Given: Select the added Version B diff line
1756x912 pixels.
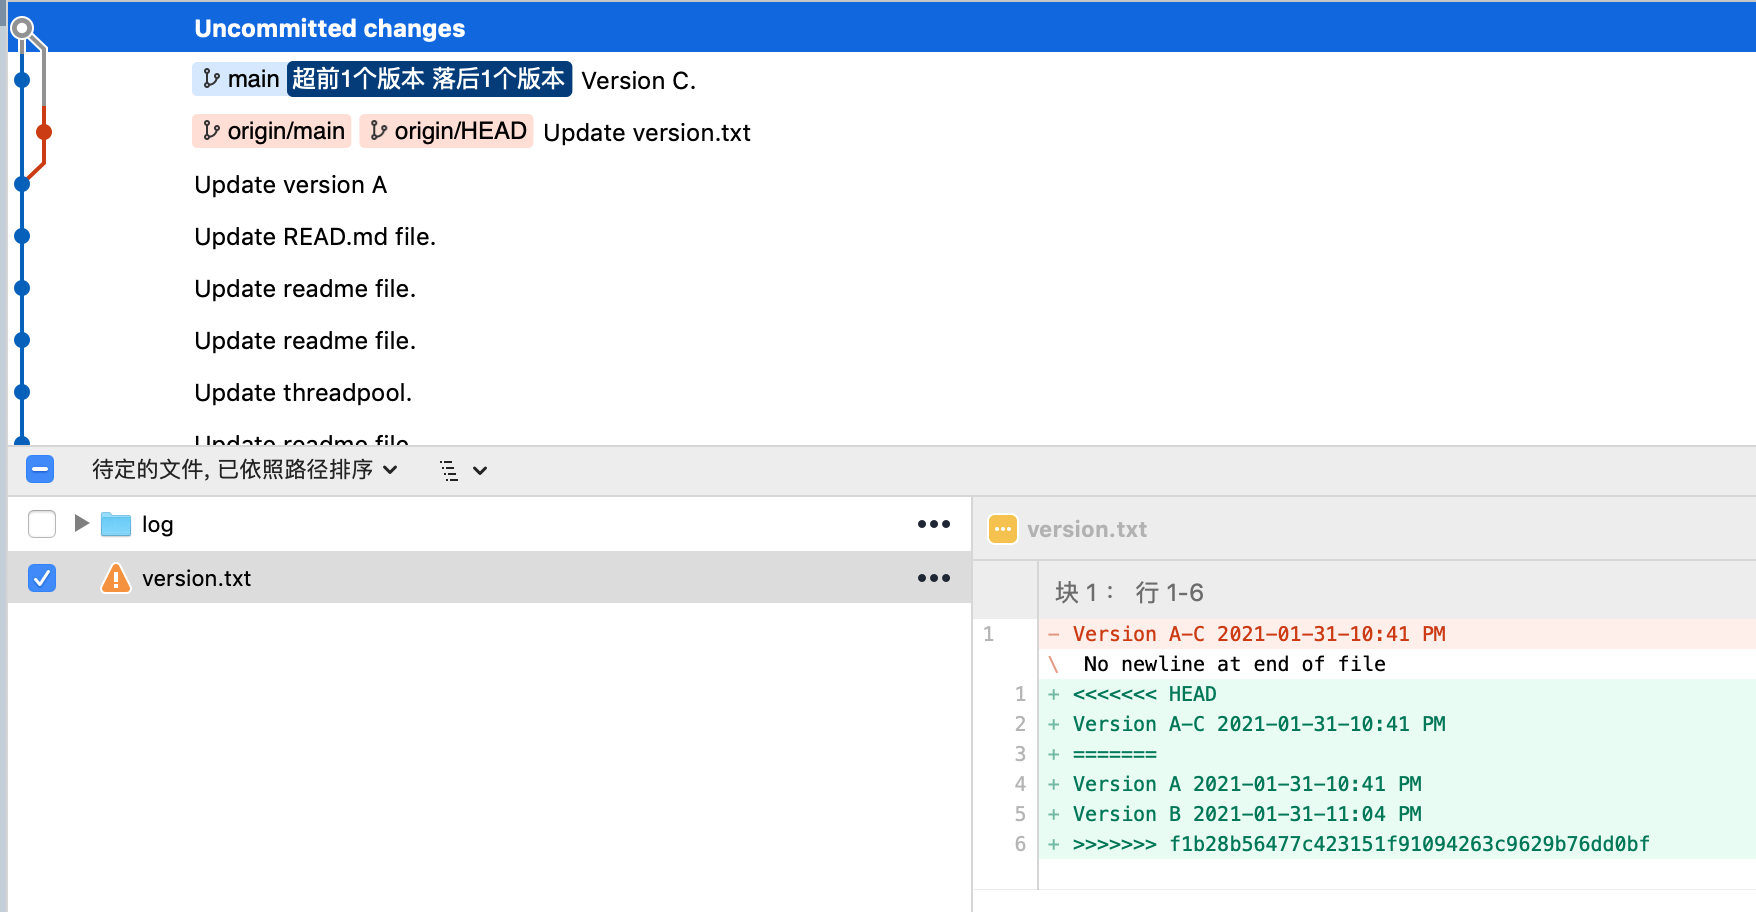Looking at the screenshot, I should [1397, 814].
